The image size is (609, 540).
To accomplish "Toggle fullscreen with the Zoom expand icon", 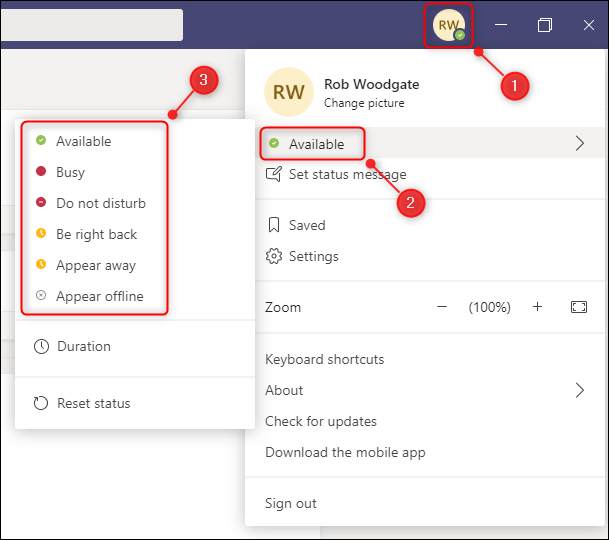I will (579, 308).
